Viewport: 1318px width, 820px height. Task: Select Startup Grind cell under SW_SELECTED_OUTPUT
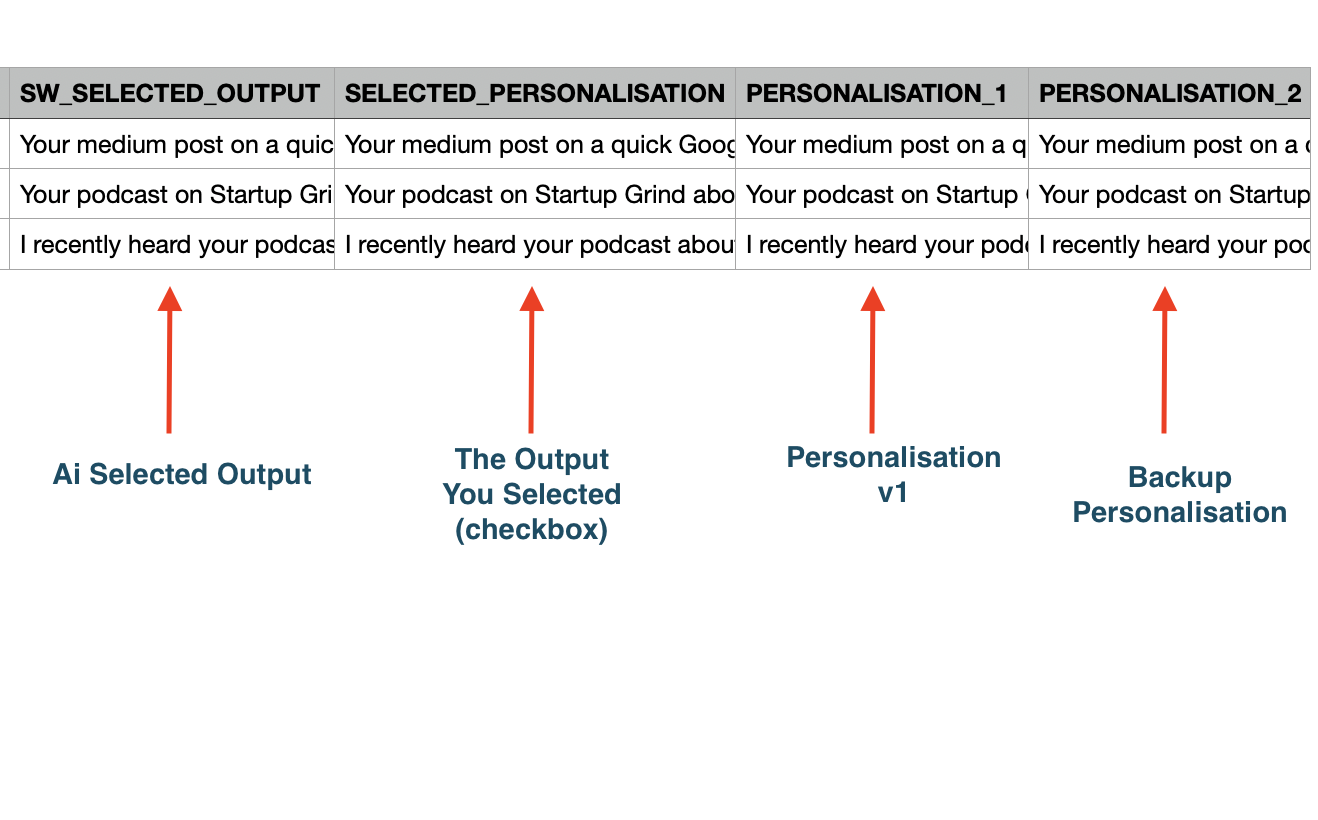[x=171, y=195]
